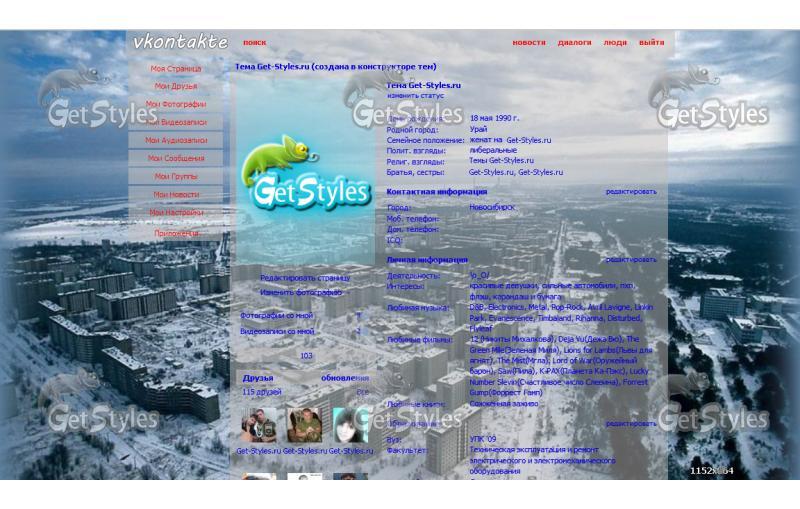Open Мои Настройки in sidebar
This screenshot has height=509, width=800.
[x=176, y=212]
